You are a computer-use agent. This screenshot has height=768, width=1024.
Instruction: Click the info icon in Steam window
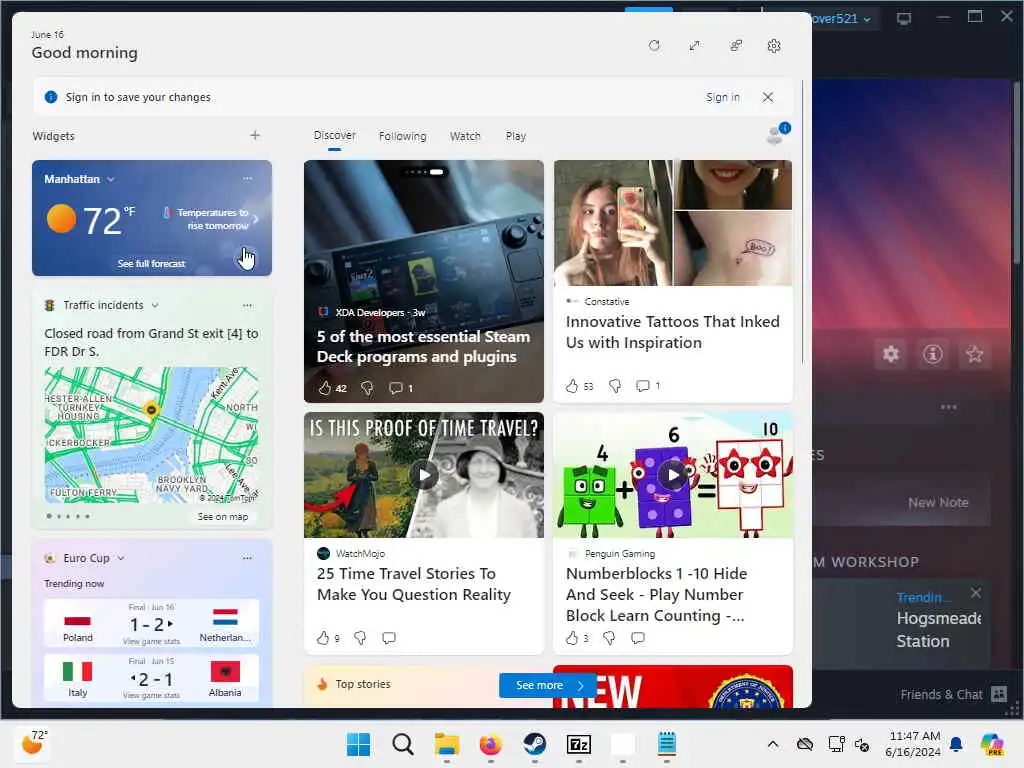point(932,354)
